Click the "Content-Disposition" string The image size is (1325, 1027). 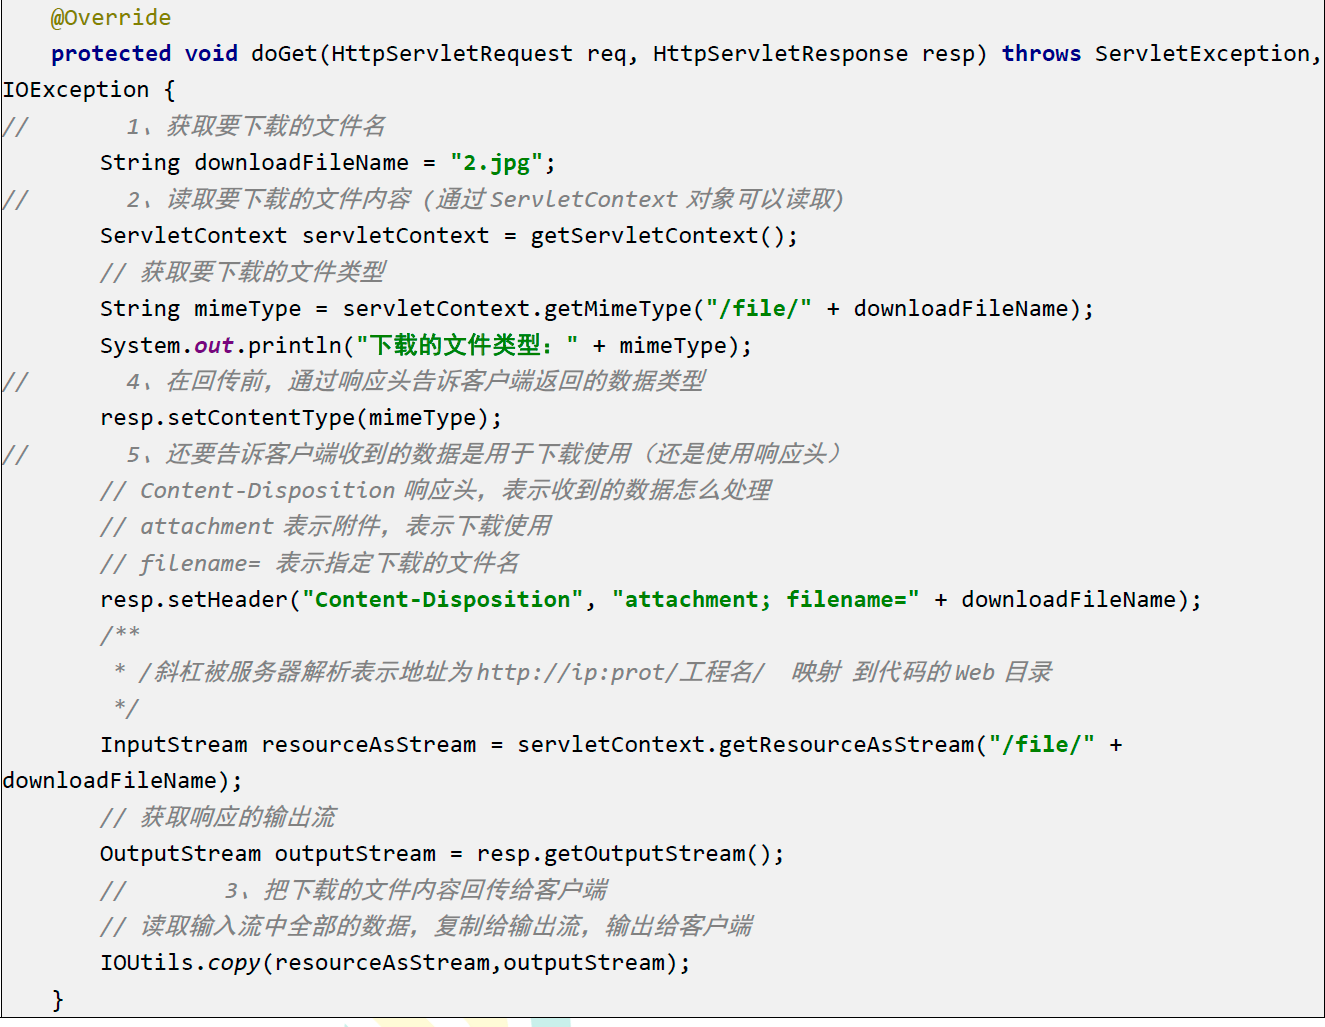443,600
